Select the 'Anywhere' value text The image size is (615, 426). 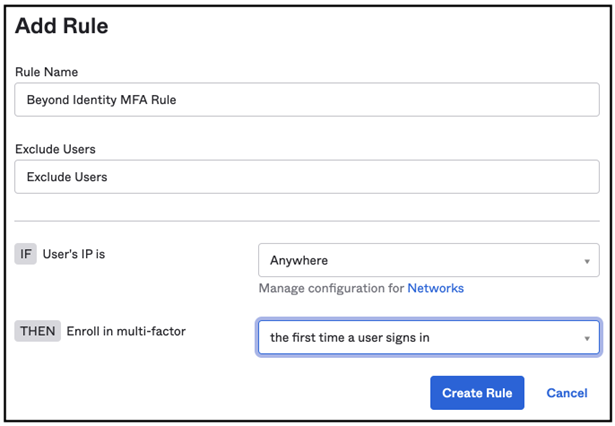point(299,261)
